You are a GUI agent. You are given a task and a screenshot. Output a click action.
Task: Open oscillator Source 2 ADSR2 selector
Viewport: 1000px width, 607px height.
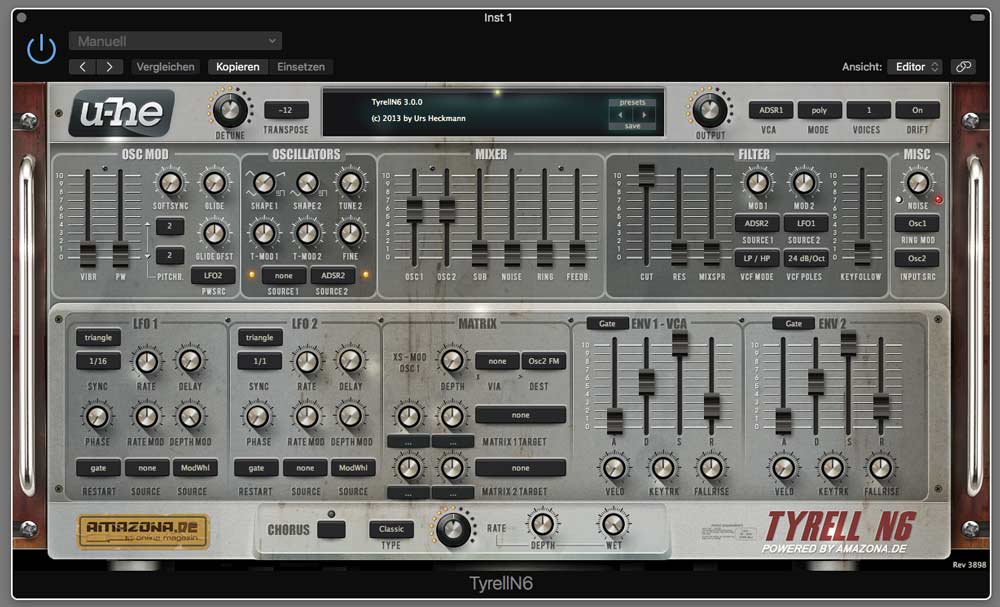coord(333,275)
